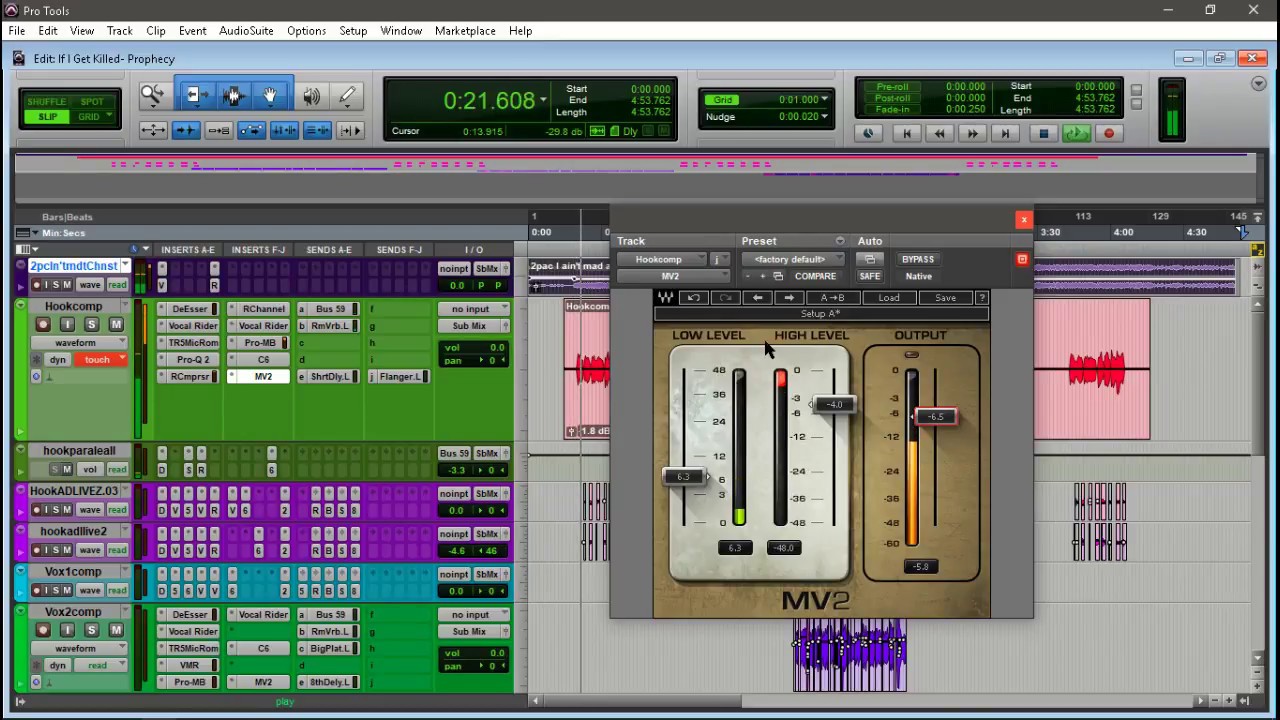Image resolution: width=1280 pixels, height=720 pixels.
Task: Solo the hookparaleall track
Action: (56, 469)
